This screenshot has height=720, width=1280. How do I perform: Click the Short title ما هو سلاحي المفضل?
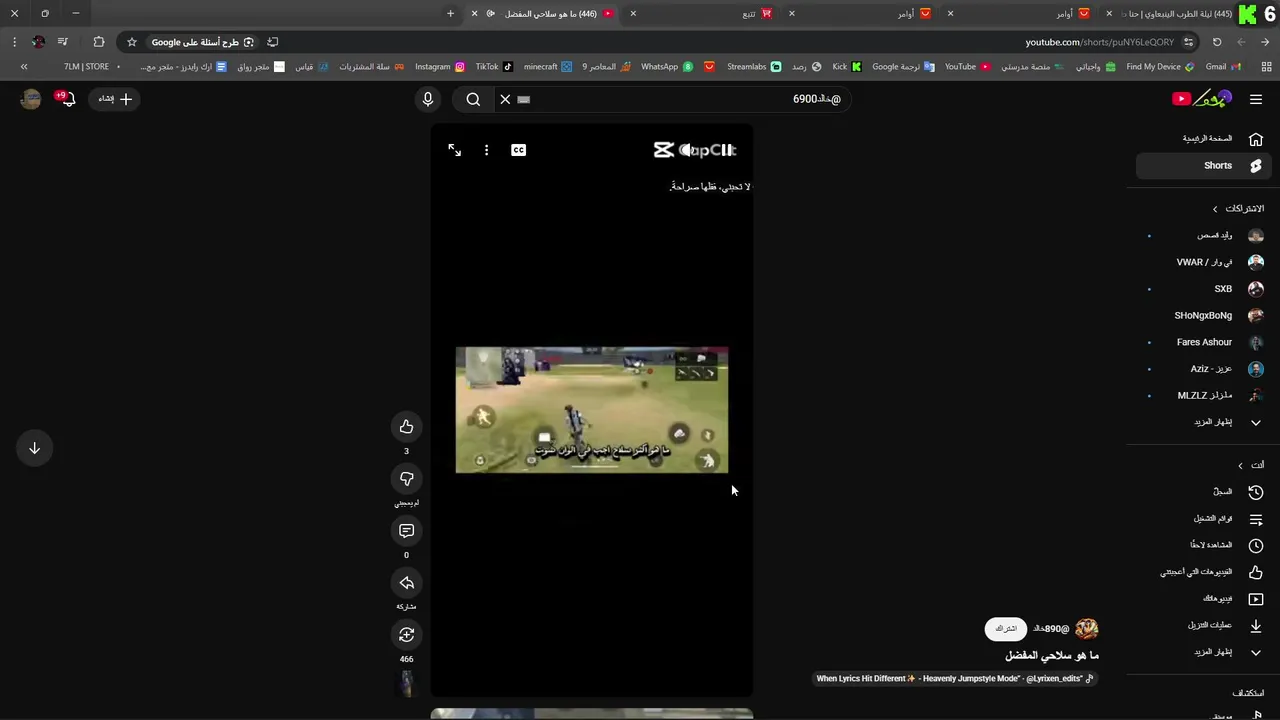point(1052,656)
